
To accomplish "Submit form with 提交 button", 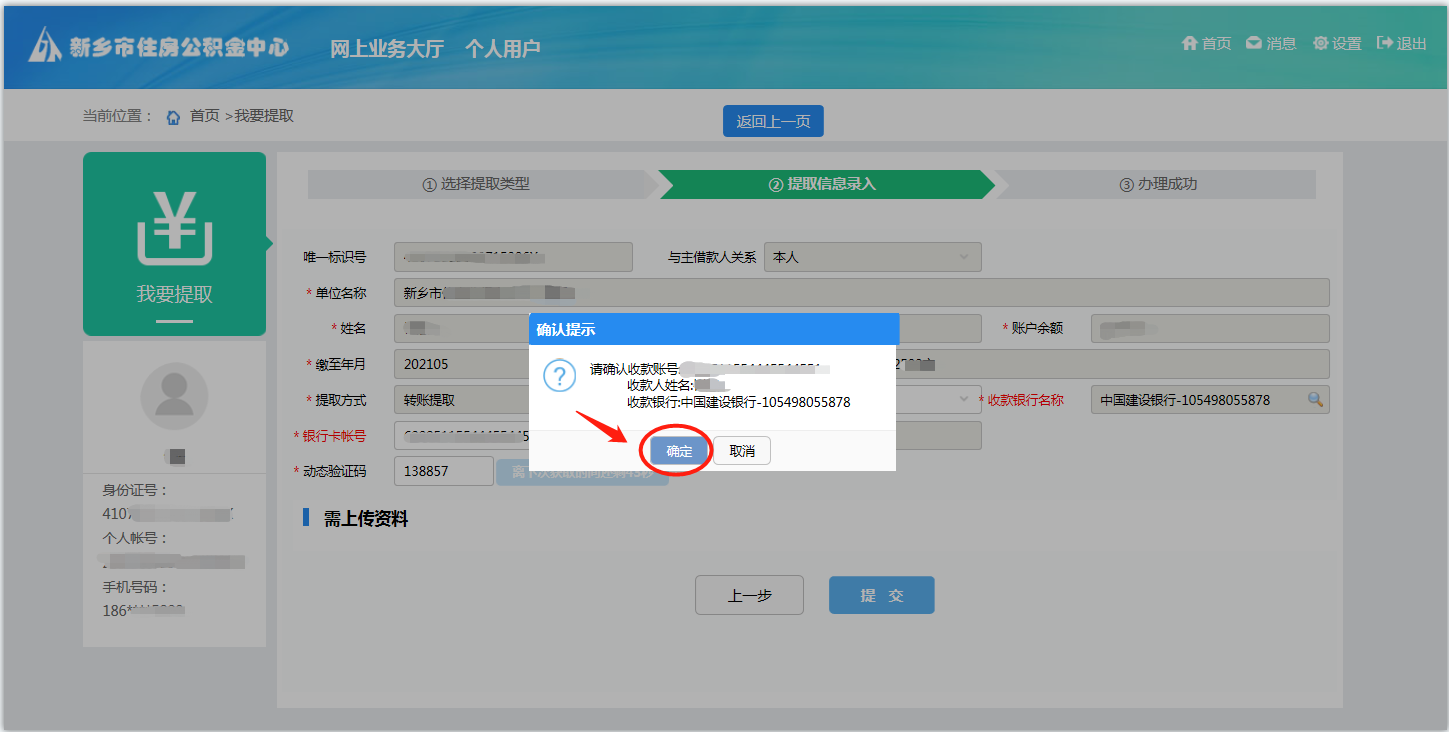I will (x=881, y=595).
